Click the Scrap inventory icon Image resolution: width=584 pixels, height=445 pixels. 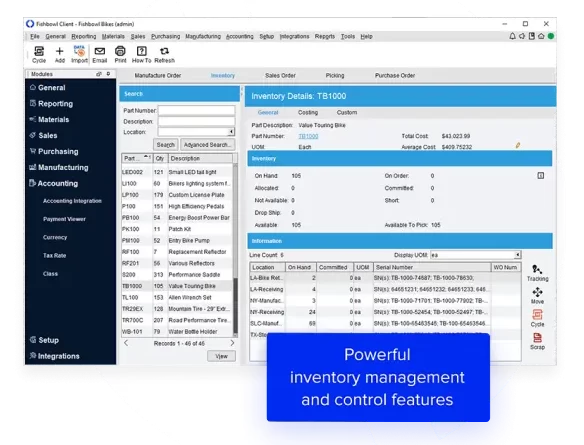pyautogui.click(x=537, y=341)
